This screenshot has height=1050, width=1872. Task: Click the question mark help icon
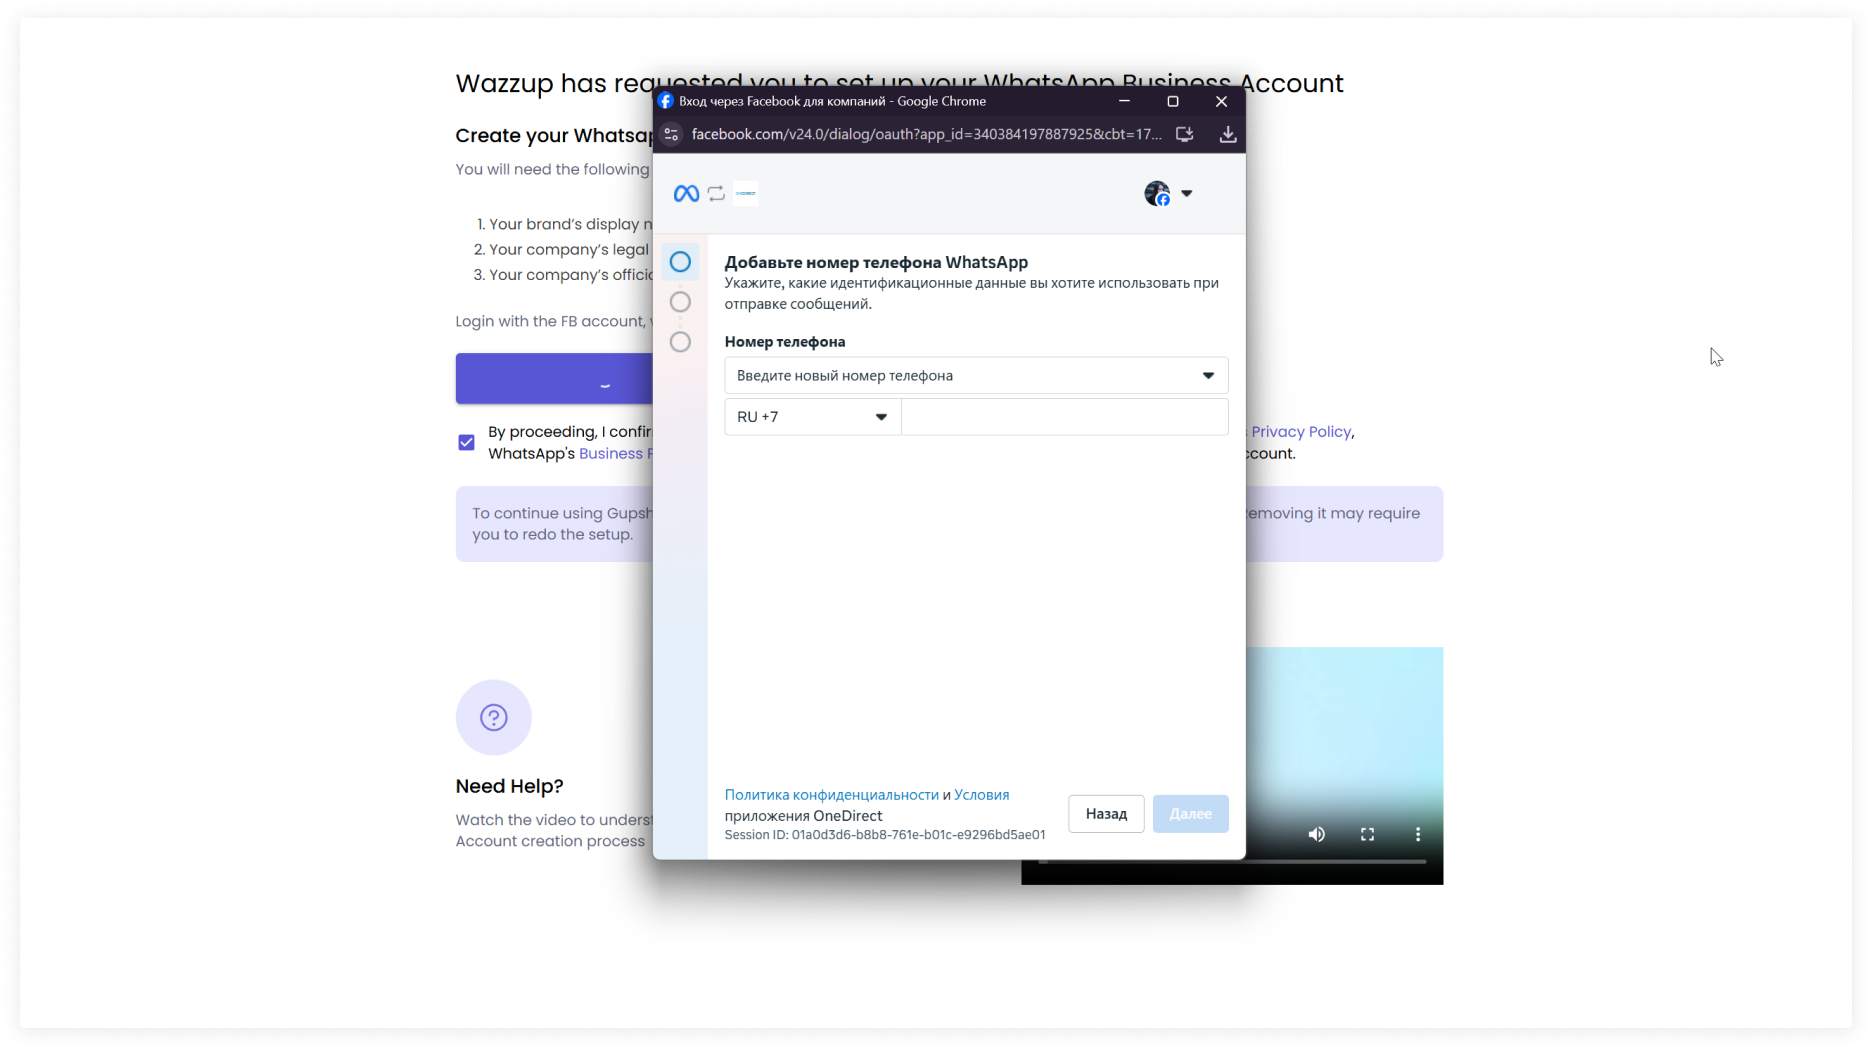click(x=494, y=717)
